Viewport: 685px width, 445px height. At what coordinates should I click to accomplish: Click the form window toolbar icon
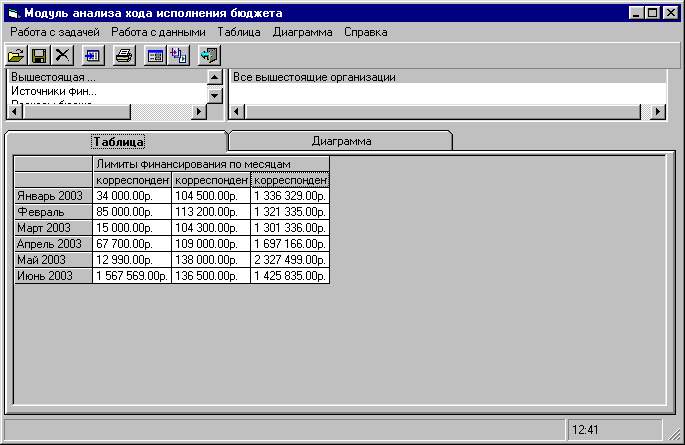(x=155, y=55)
